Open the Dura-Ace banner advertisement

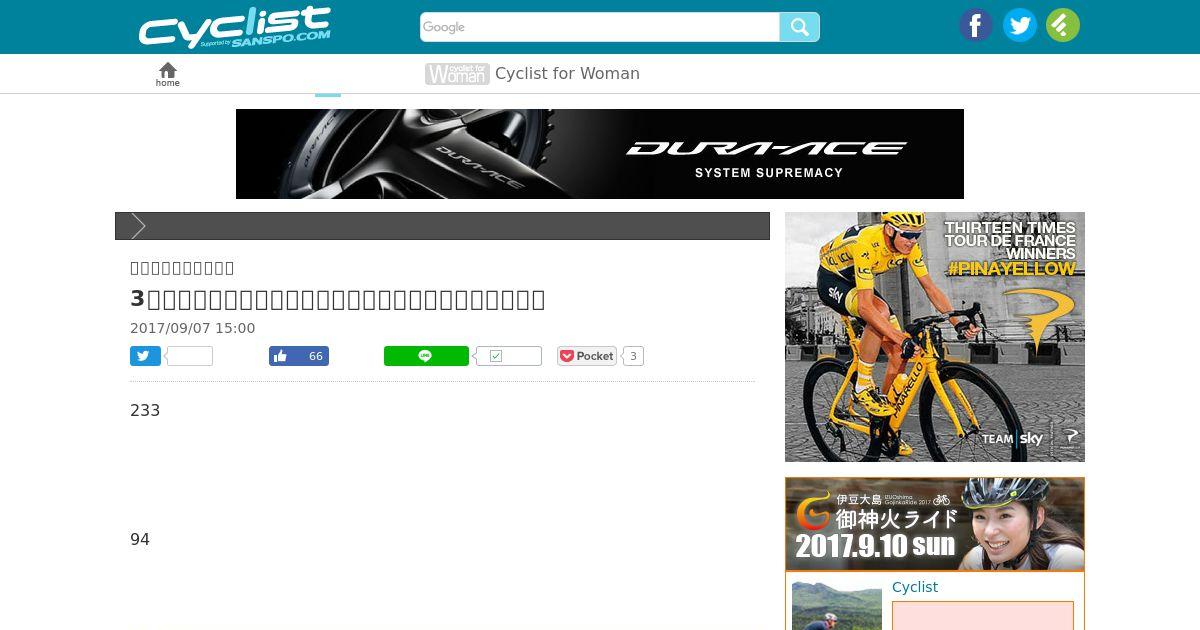coord(600,154)
